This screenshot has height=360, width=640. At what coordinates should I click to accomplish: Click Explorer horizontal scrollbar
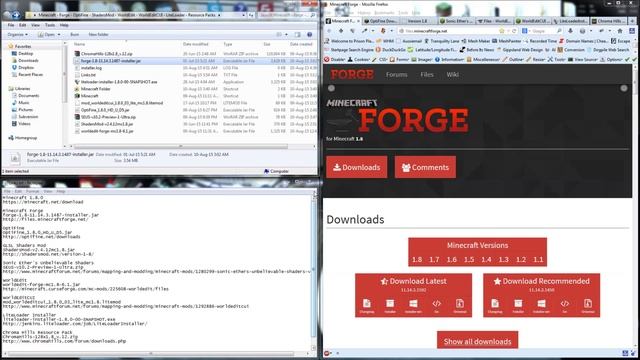[x=180, y=146]
